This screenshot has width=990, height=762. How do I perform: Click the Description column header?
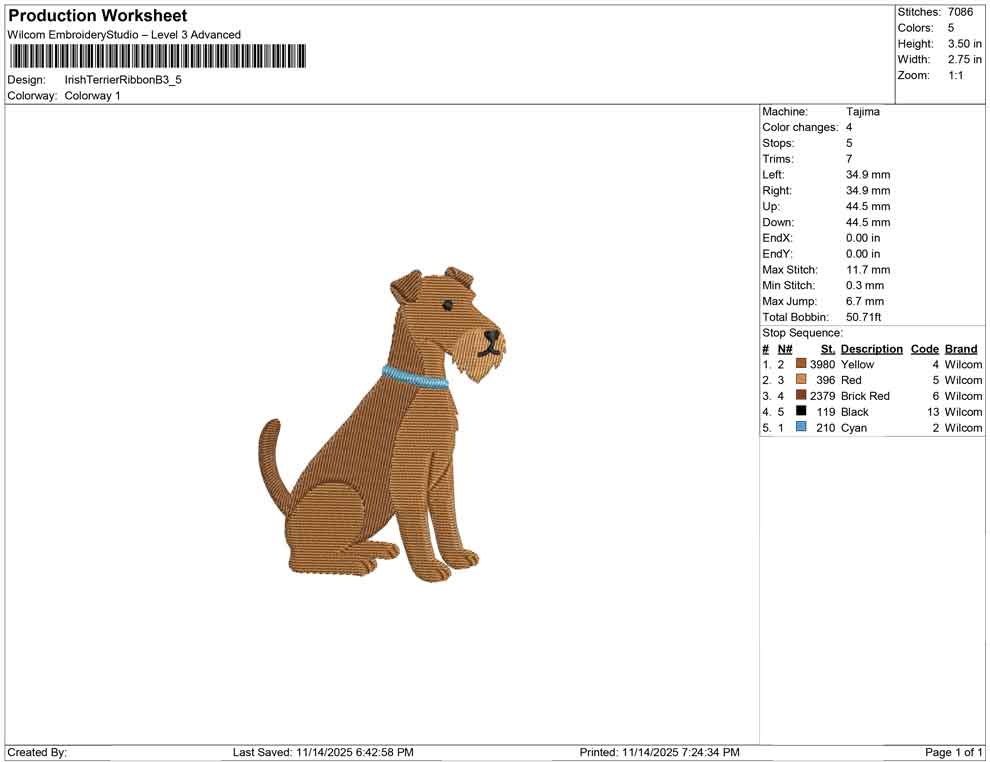click(871, 348)
